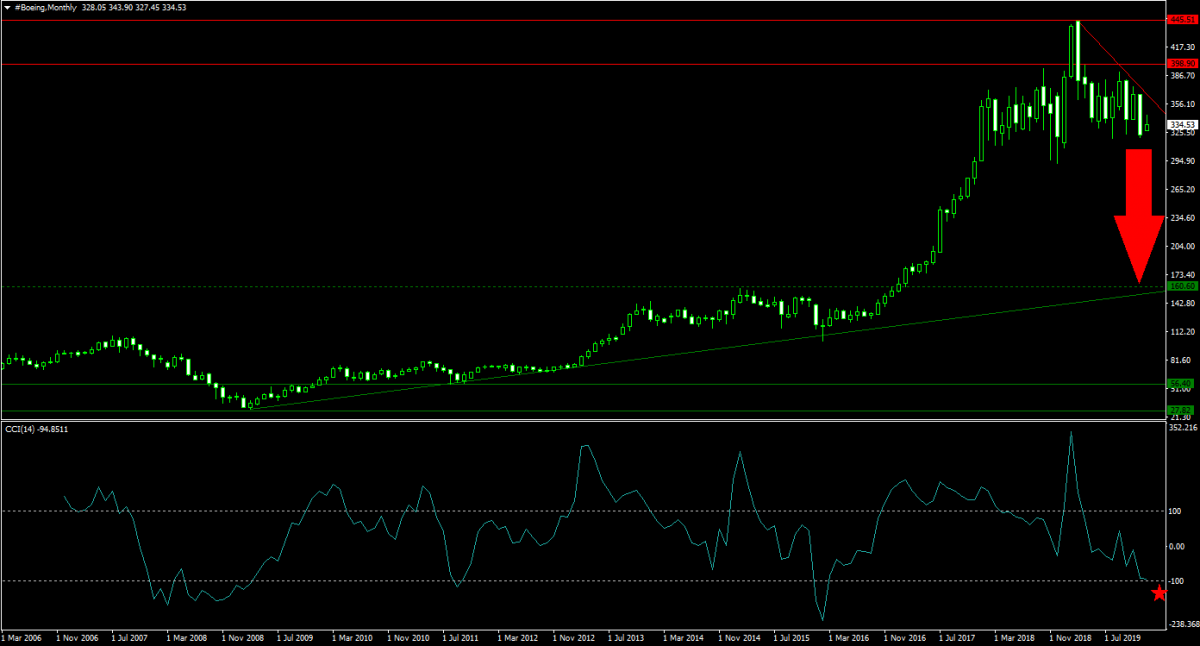Click the 1 Mar 2006 date label
Image resolution: width=1200 pixels, height=646 pixels.
pos(23,635)
